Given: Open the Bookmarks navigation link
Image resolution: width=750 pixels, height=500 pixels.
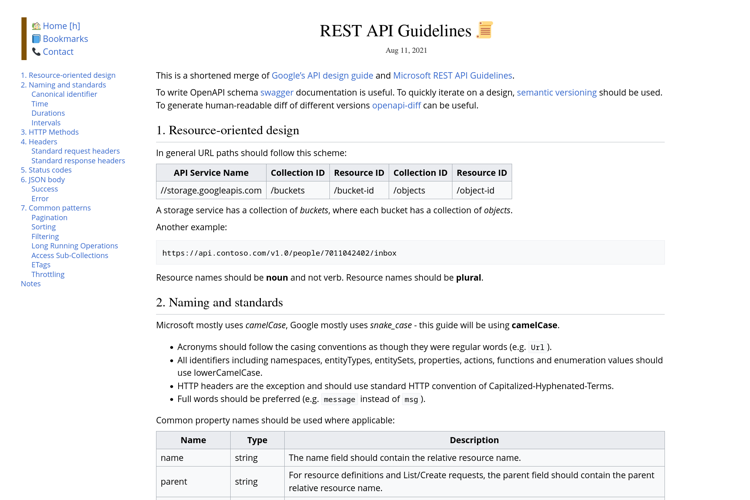Looking at the screenshot, I should point(65,39).
